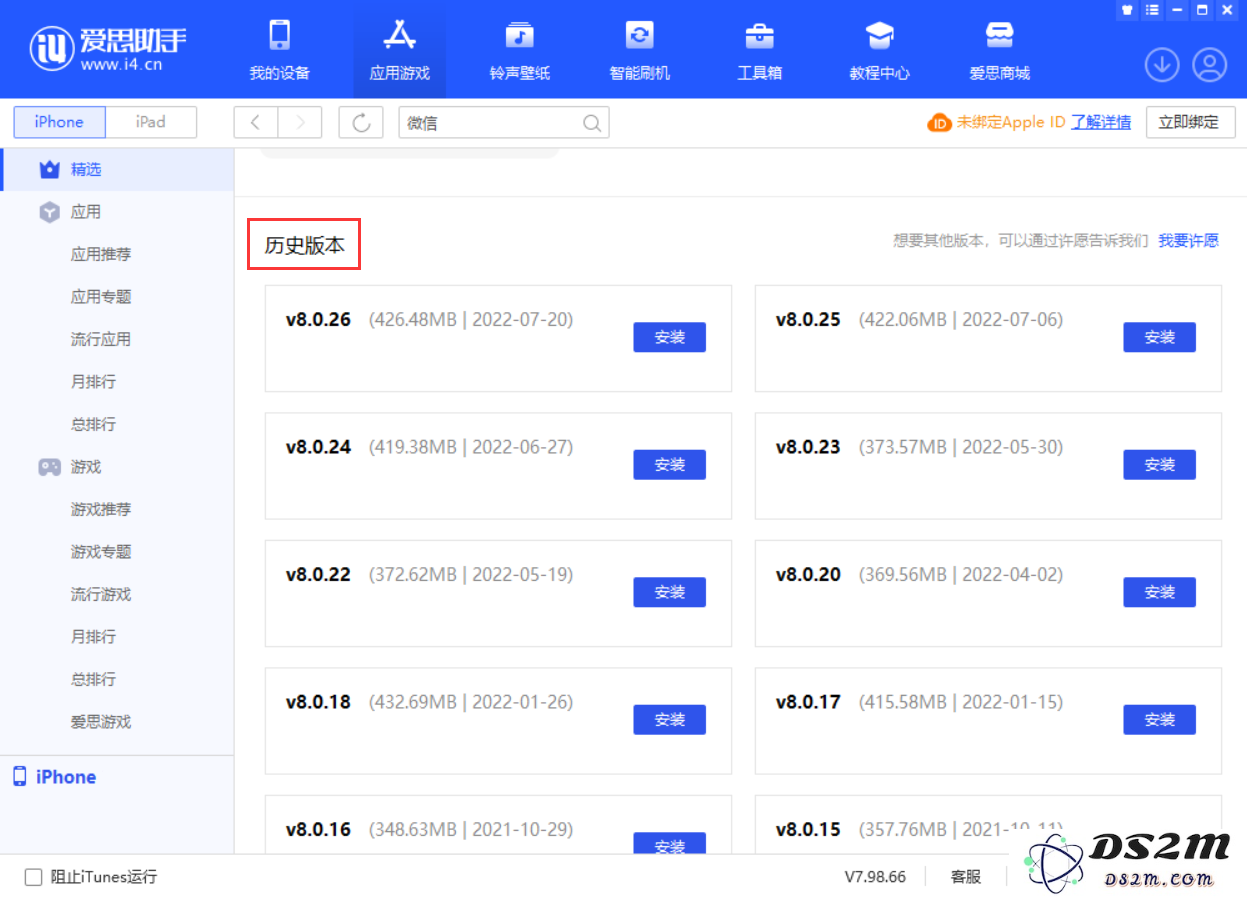Click the 爱思助手 logo
This screenshot has width=1247, height=897.
(108, 48)
